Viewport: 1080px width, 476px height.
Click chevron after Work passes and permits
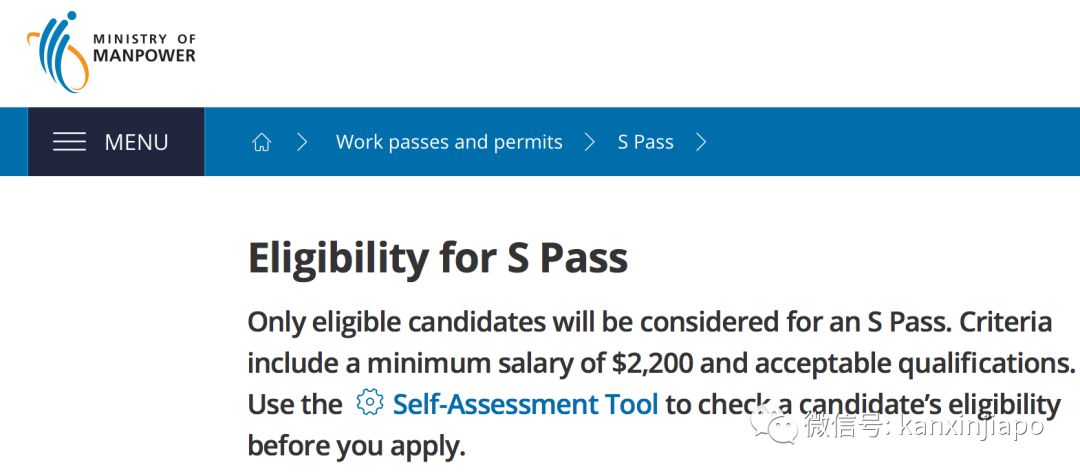point(590,142)
